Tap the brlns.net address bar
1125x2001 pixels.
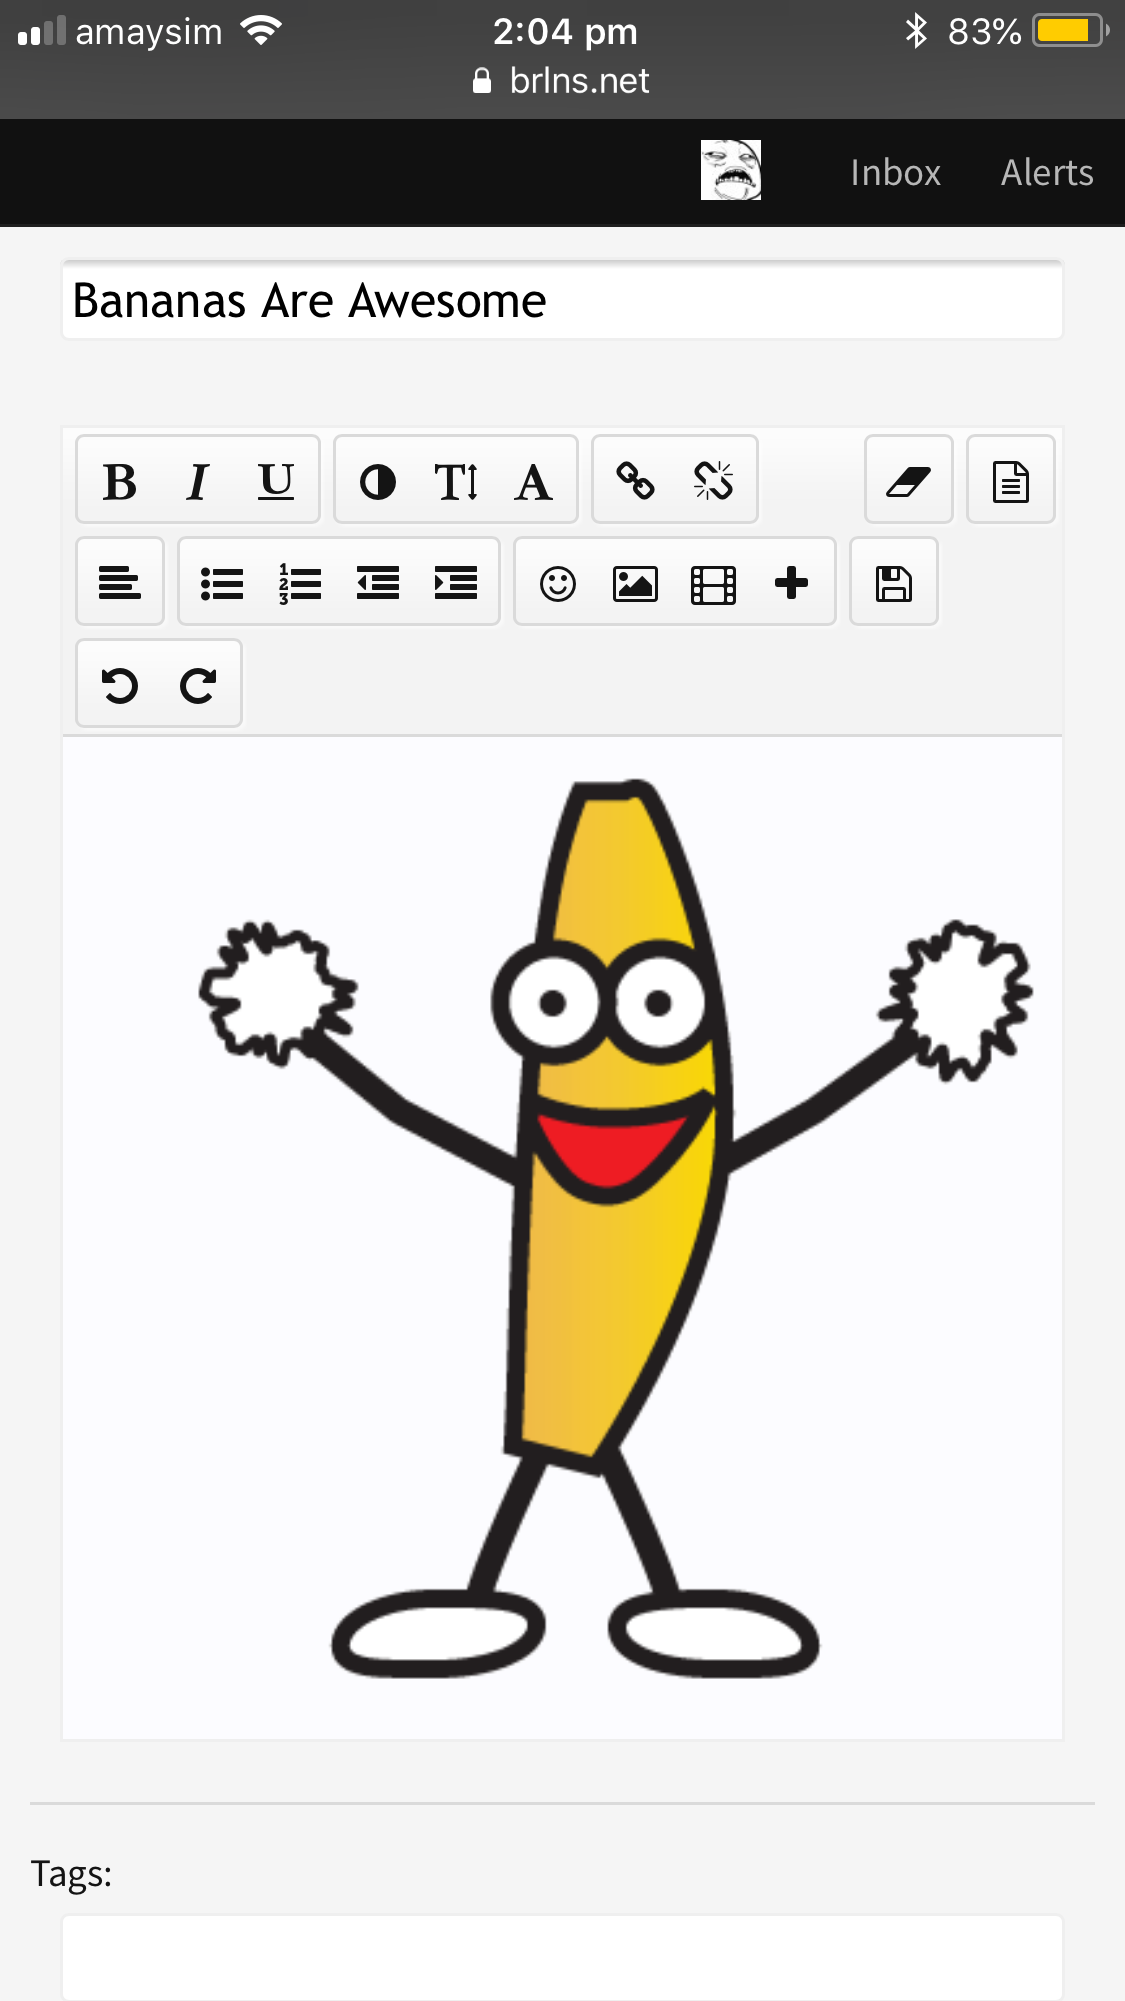point(562,81)
